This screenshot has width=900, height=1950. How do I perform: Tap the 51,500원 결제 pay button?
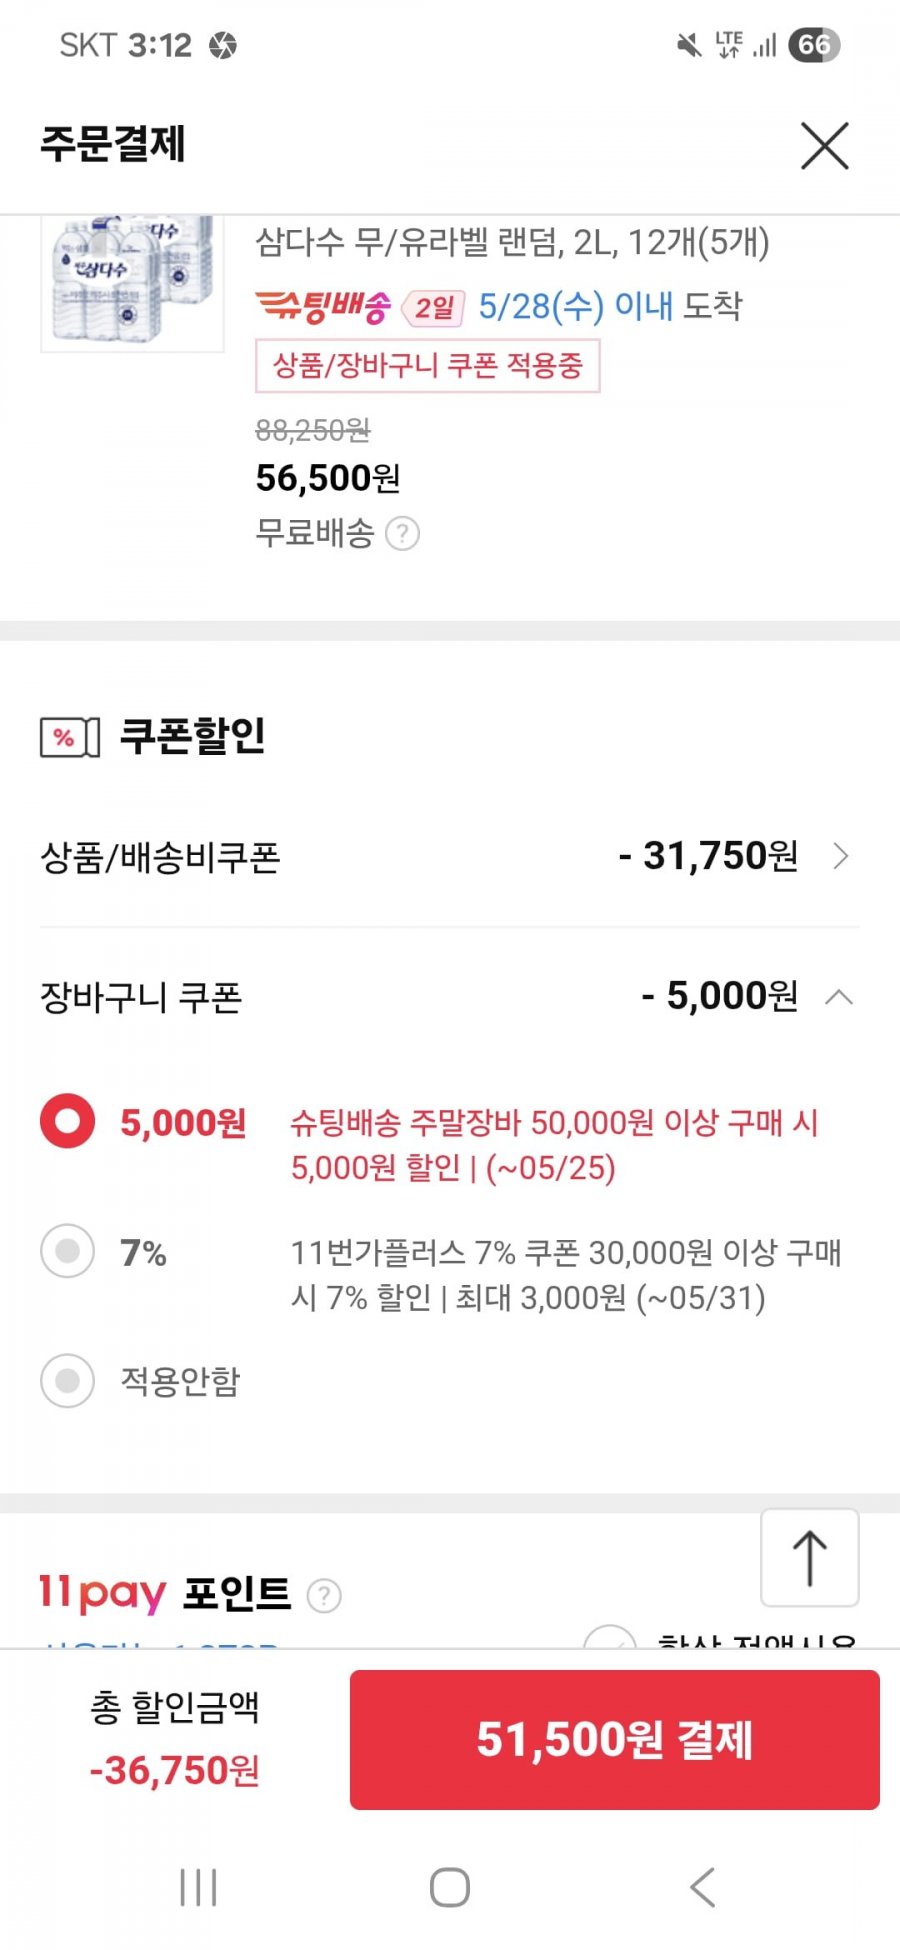tap(615, 1739)
